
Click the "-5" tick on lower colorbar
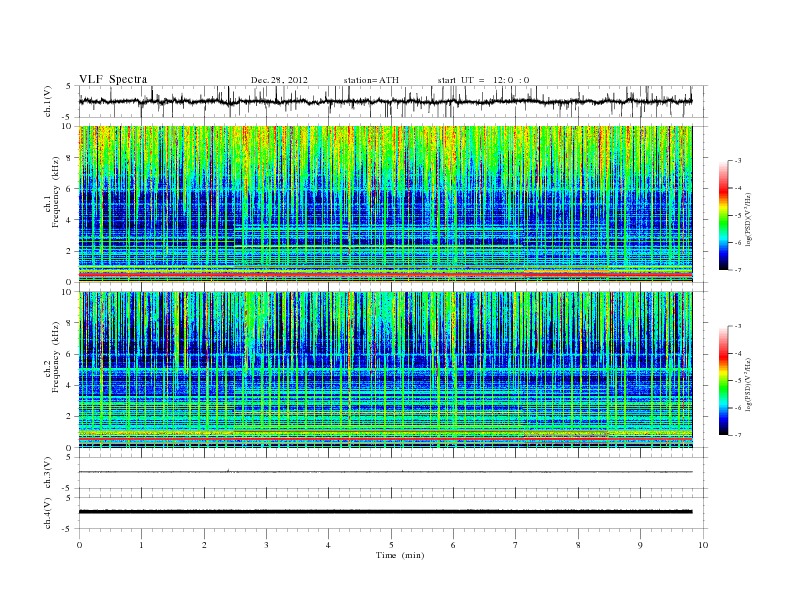coord(738,381)
